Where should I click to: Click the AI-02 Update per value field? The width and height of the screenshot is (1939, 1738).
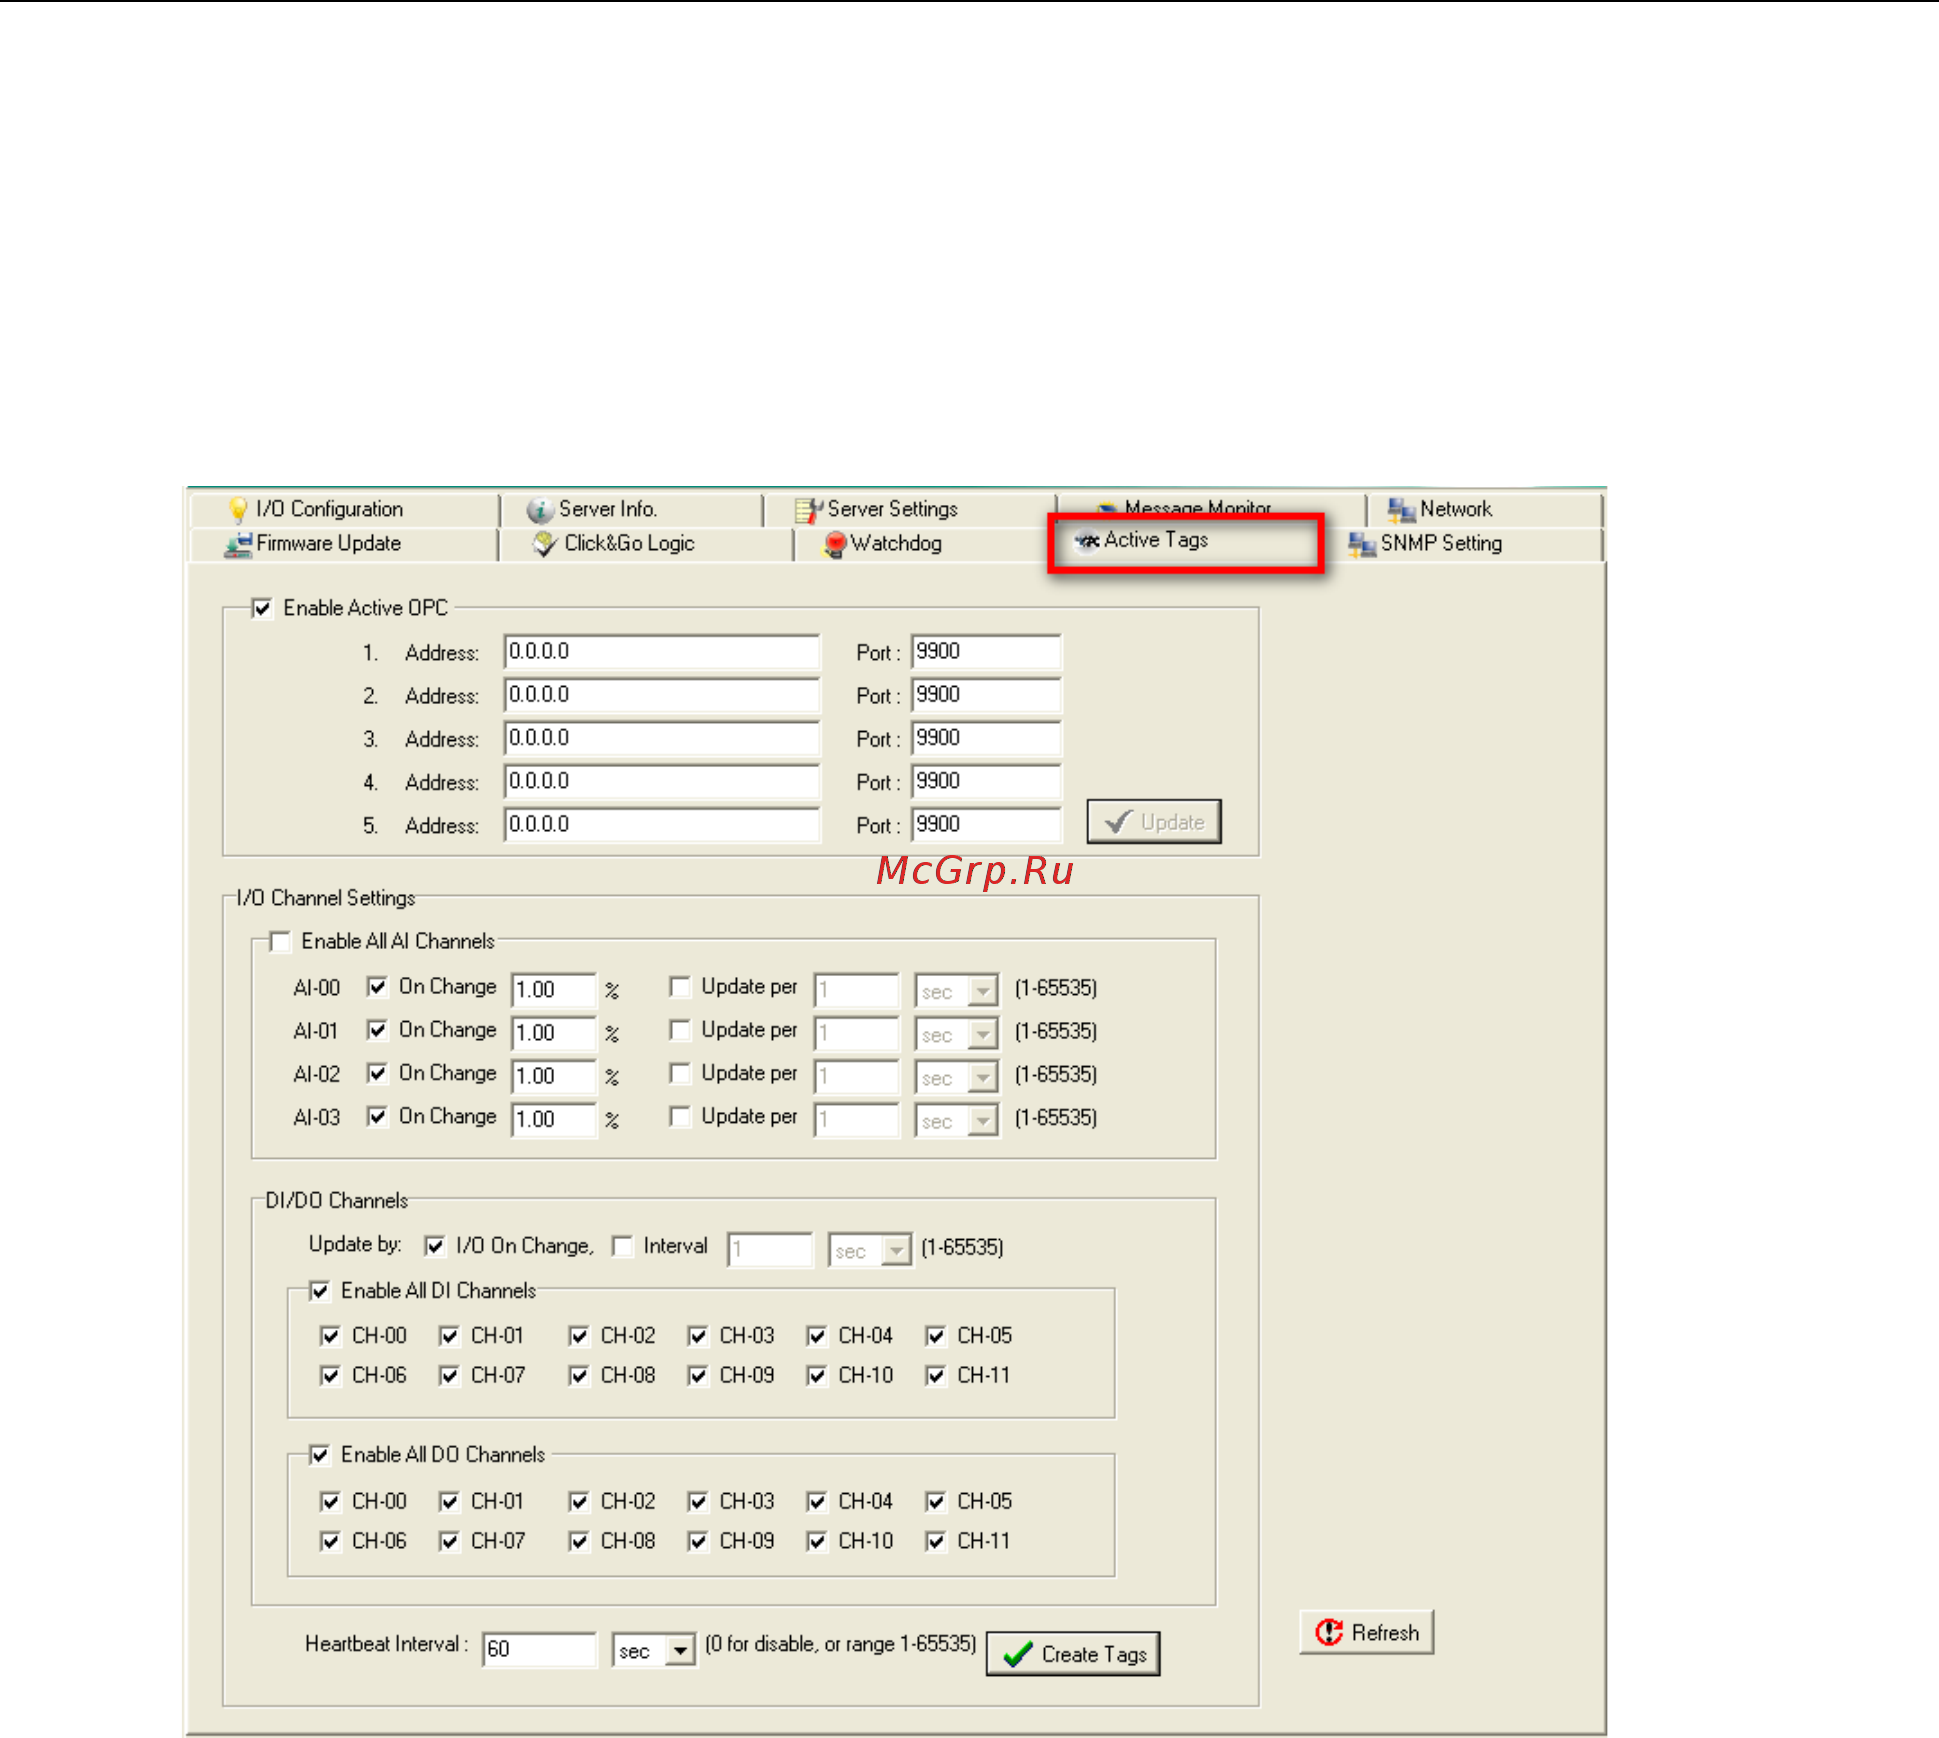[x=857, y=1077]
